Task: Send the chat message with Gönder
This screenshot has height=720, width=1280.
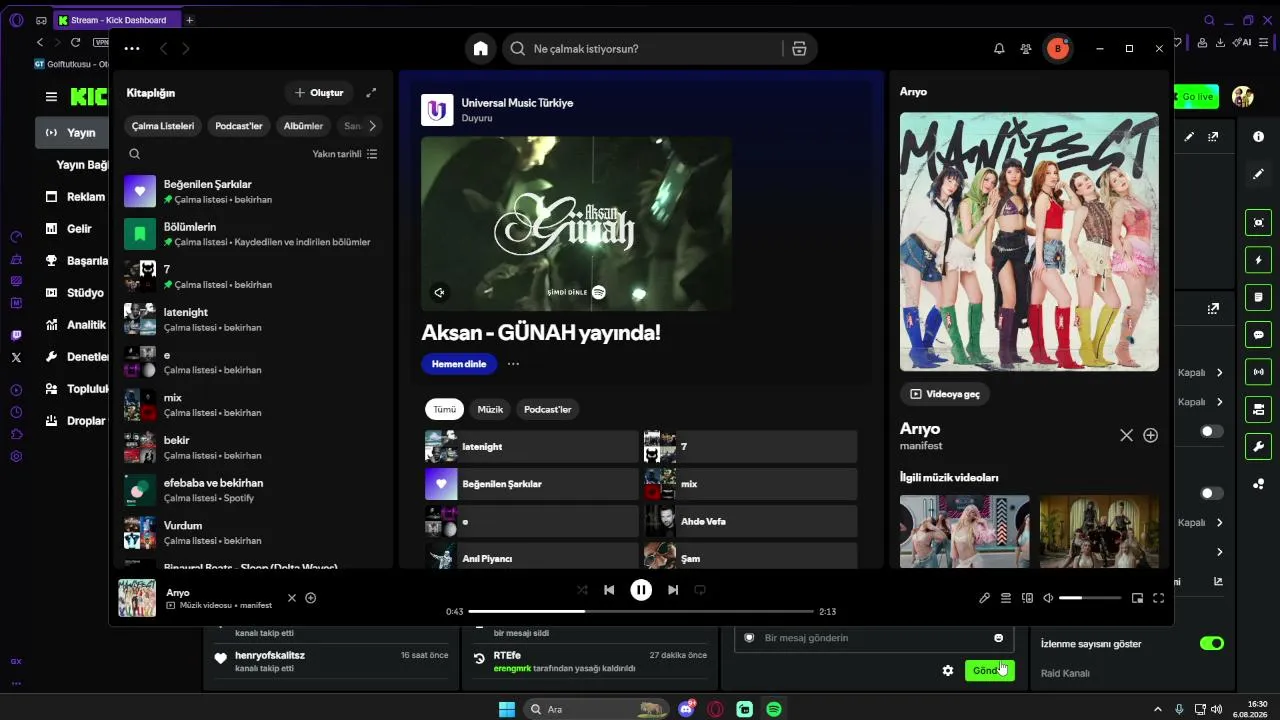Action: [990, 670]
